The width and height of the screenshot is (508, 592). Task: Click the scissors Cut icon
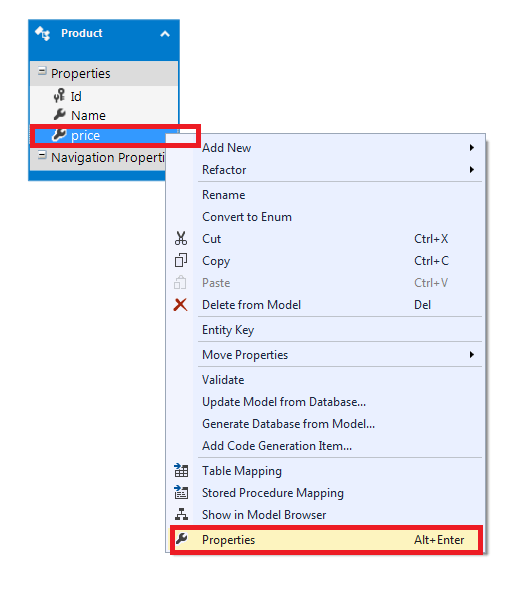(181, 239)
